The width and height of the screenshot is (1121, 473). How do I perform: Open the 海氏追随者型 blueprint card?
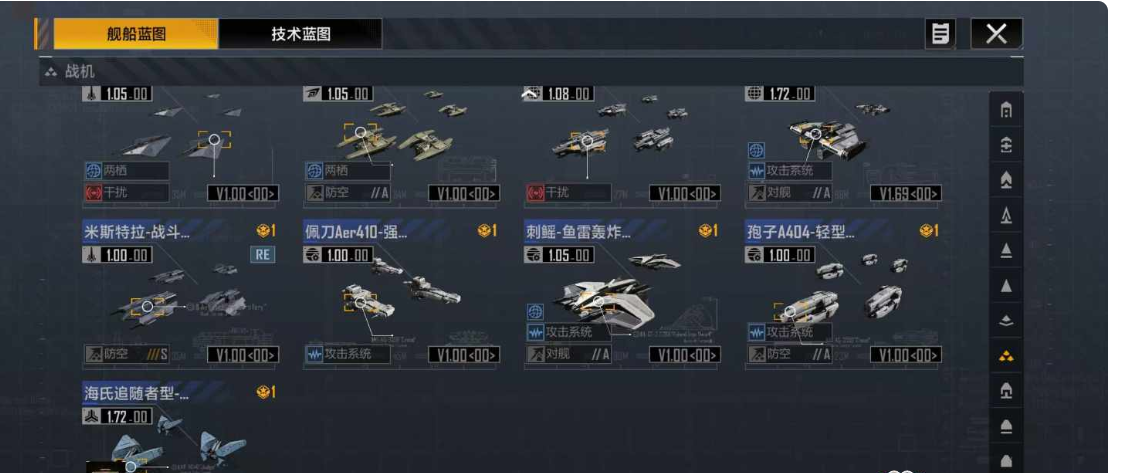pos(180,427)
